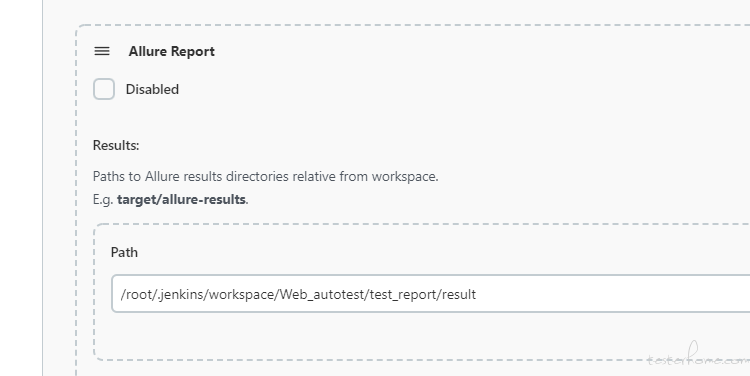The width and height of the screenshot is (750, 376).
Task: Select the Allure Report heading text
Action: tap(171, 51)
